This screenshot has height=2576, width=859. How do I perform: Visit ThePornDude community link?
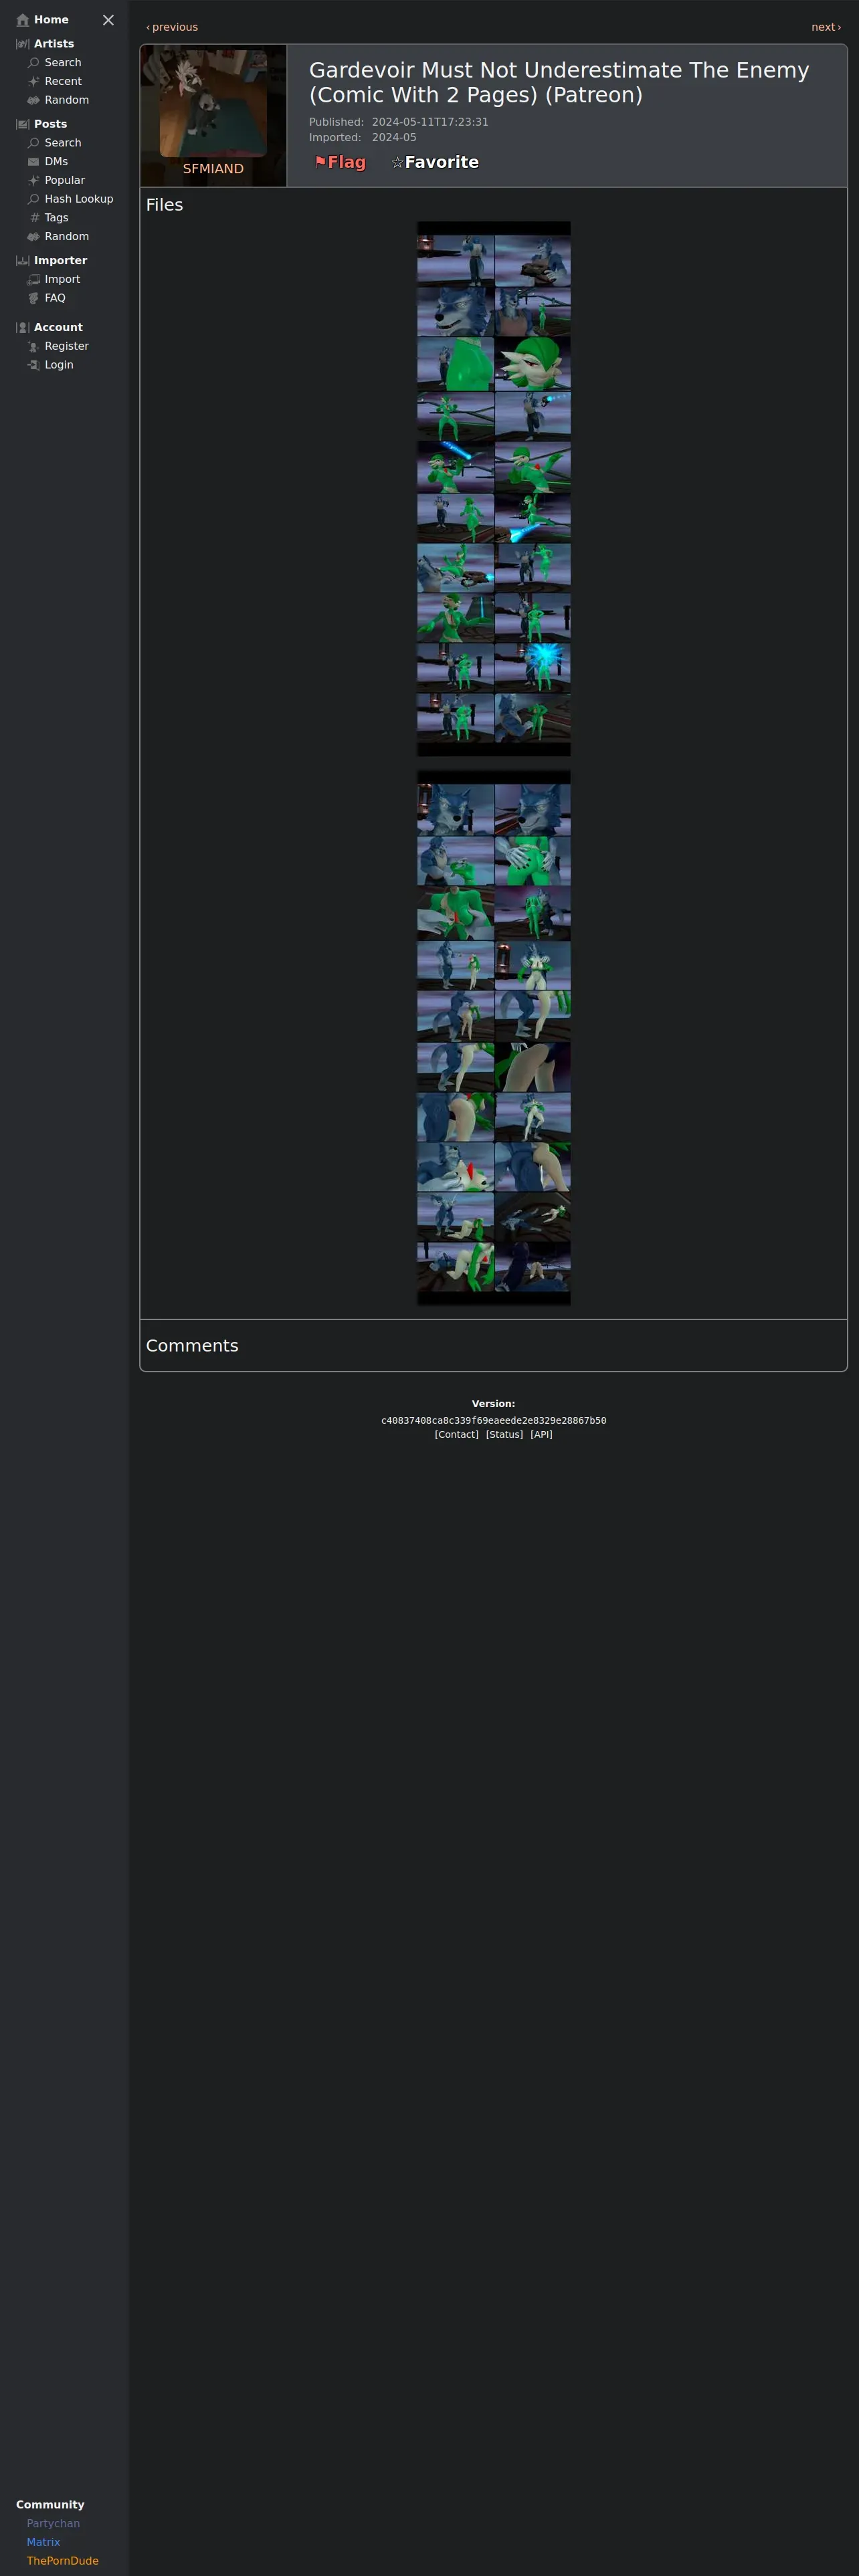pos(62,2561)
